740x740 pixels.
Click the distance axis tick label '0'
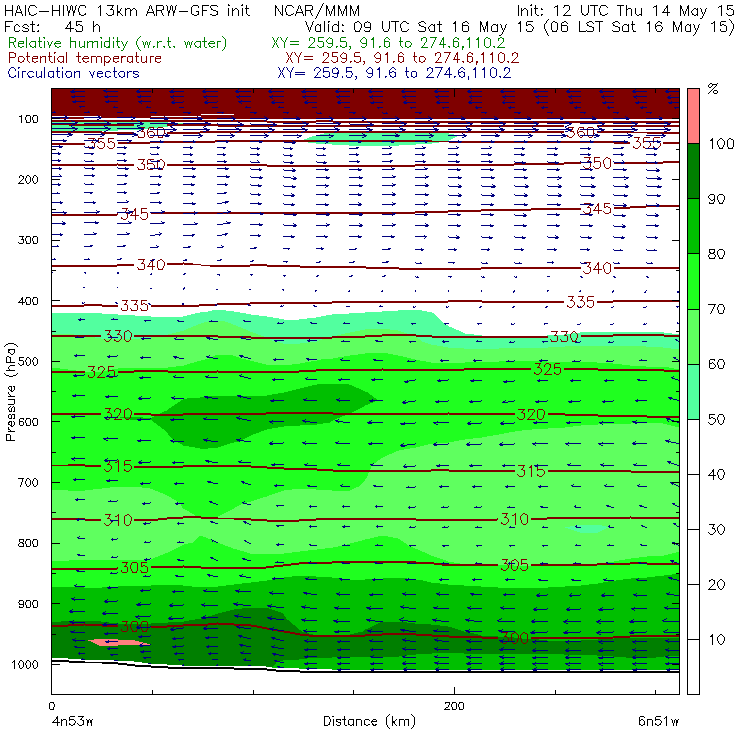tap(52, 706)
